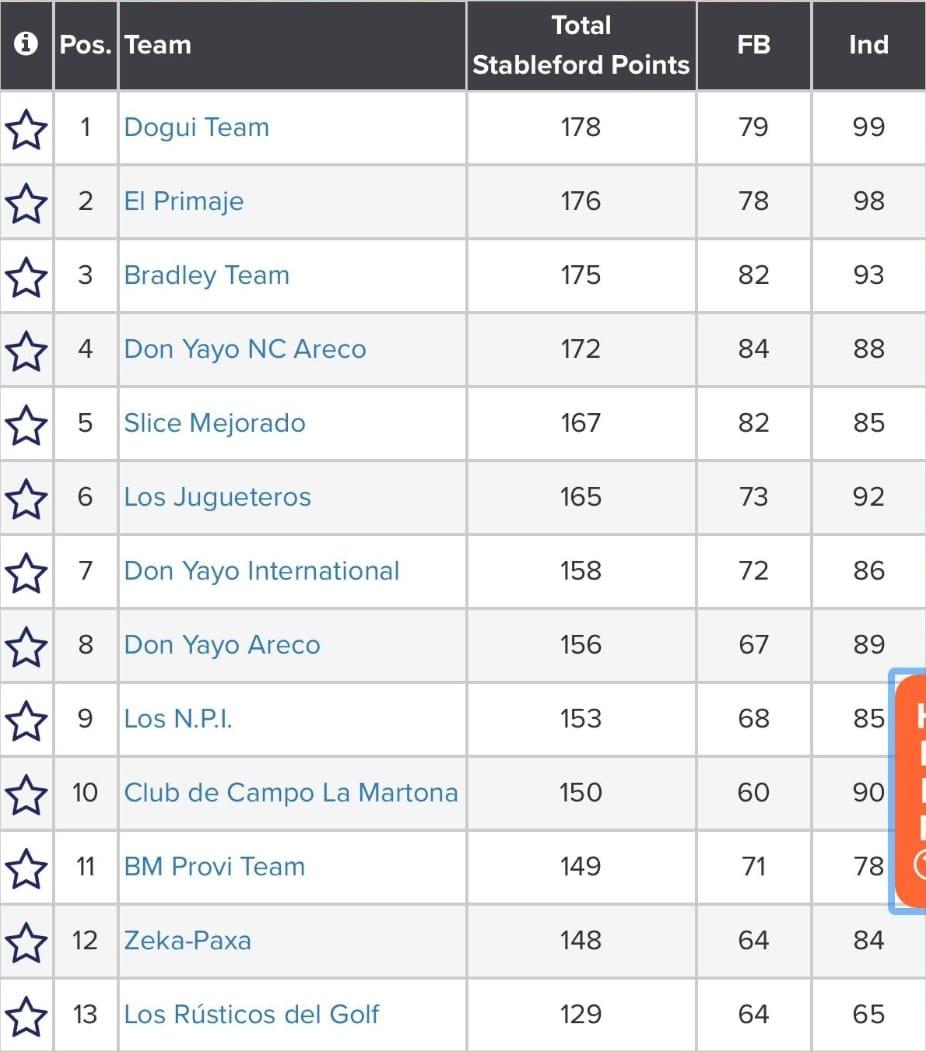
Task: Click the info icon in table header
Action: click(x=26, y=45)
